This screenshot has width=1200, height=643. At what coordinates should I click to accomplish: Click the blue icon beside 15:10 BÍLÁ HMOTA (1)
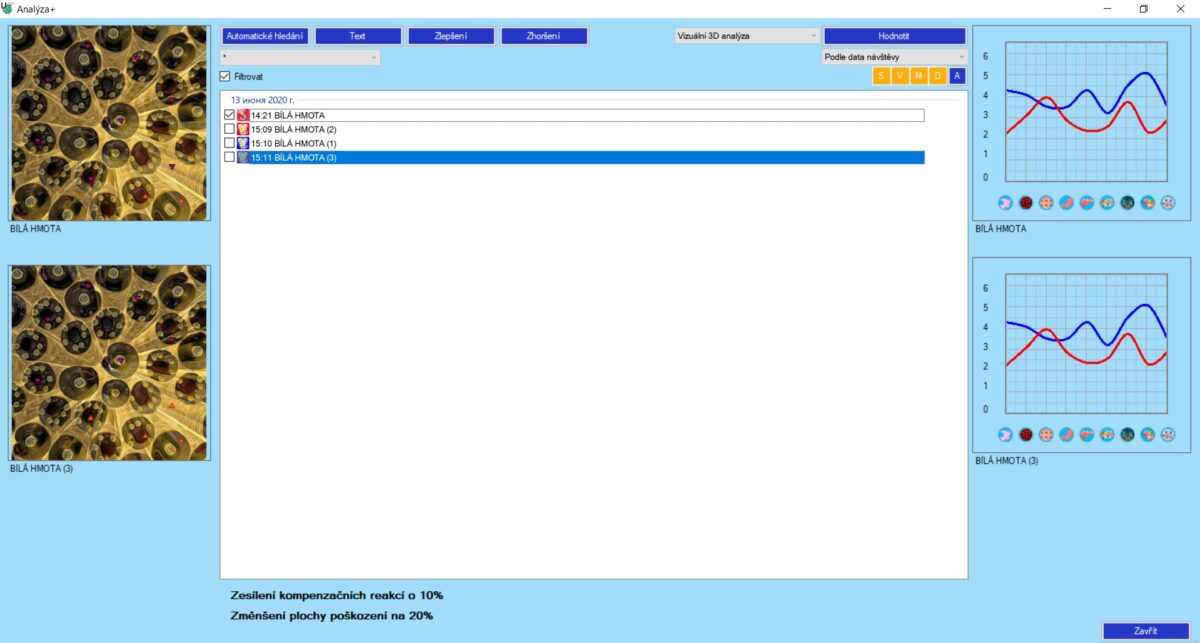pos(243,144)
